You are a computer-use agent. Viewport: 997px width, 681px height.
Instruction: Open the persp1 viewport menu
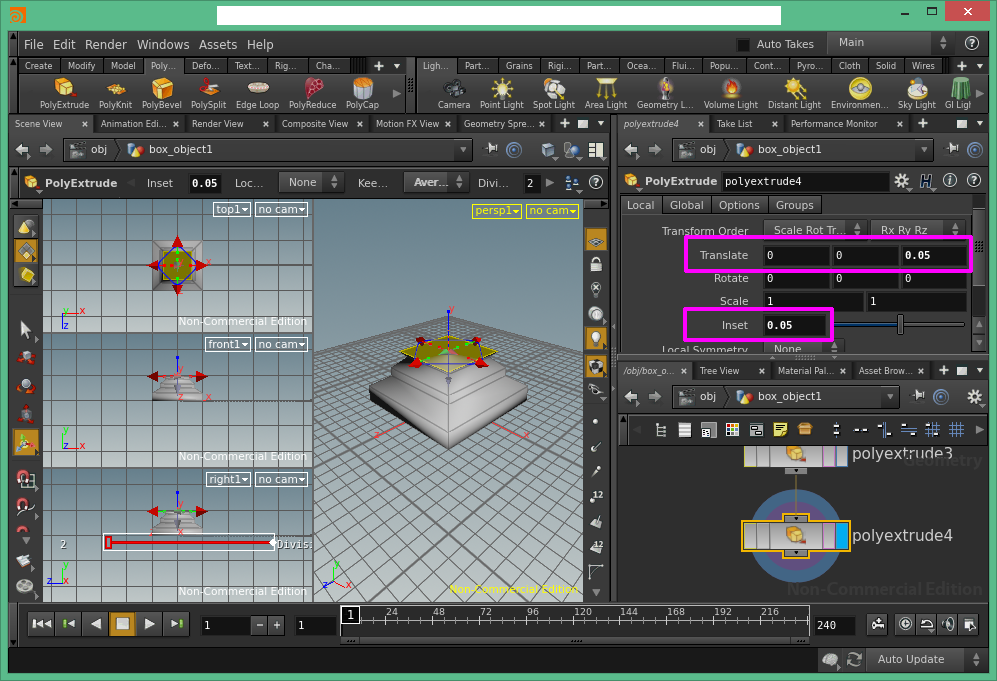[x=497, y=210]
